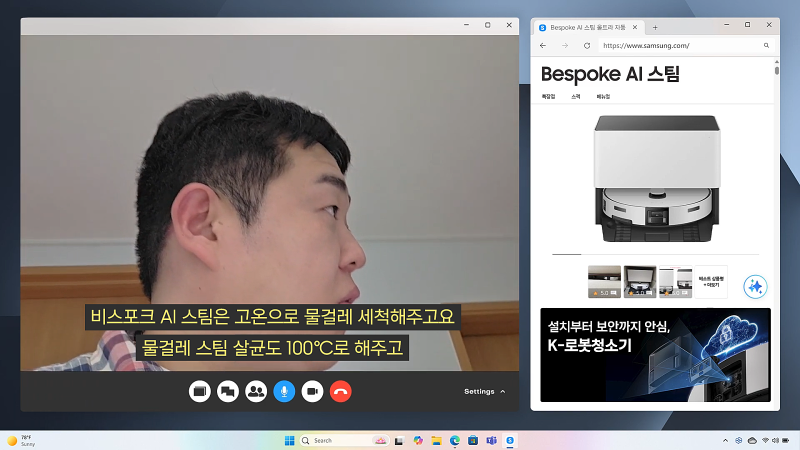Expand the Settings chevron in call window
This screenshot has height=450, width=800.
point(503,391)
